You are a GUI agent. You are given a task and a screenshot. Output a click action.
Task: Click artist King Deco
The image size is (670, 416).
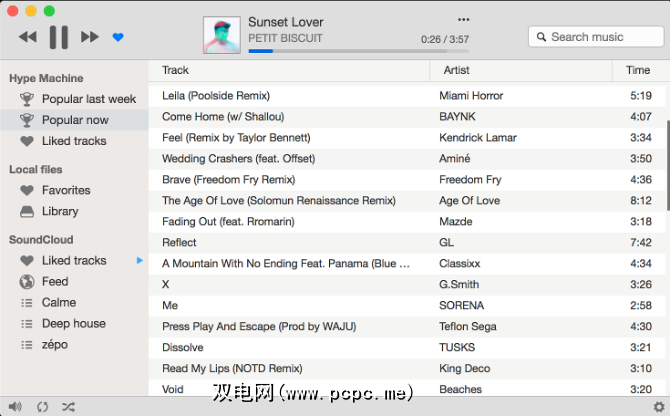point(464,369)
